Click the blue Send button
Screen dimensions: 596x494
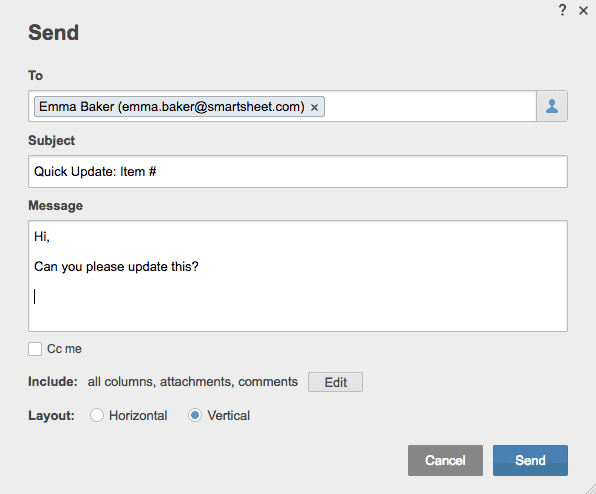(530, 460)
